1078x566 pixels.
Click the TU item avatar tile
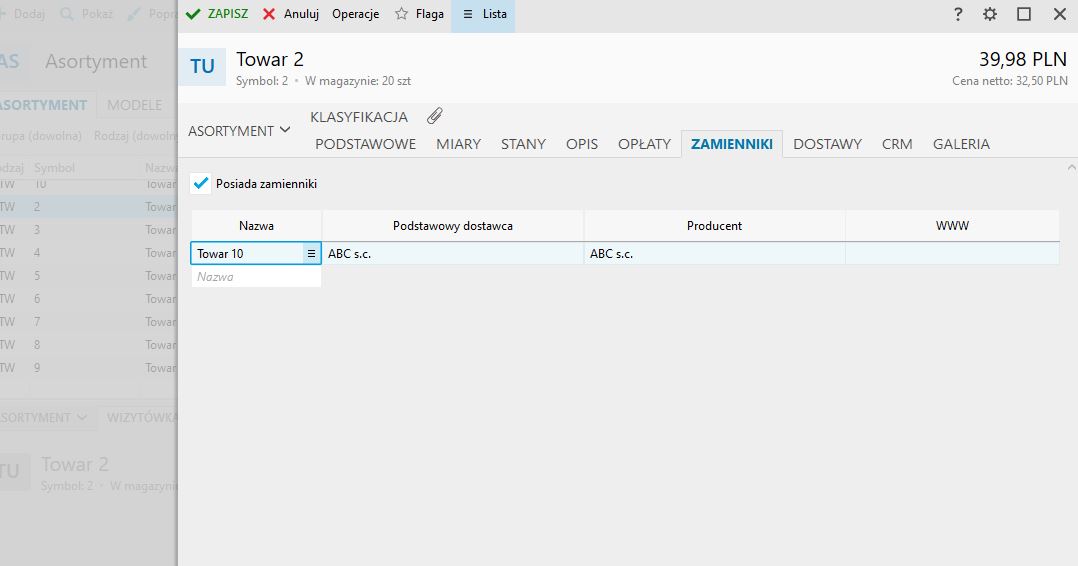[x=202, y=67]
